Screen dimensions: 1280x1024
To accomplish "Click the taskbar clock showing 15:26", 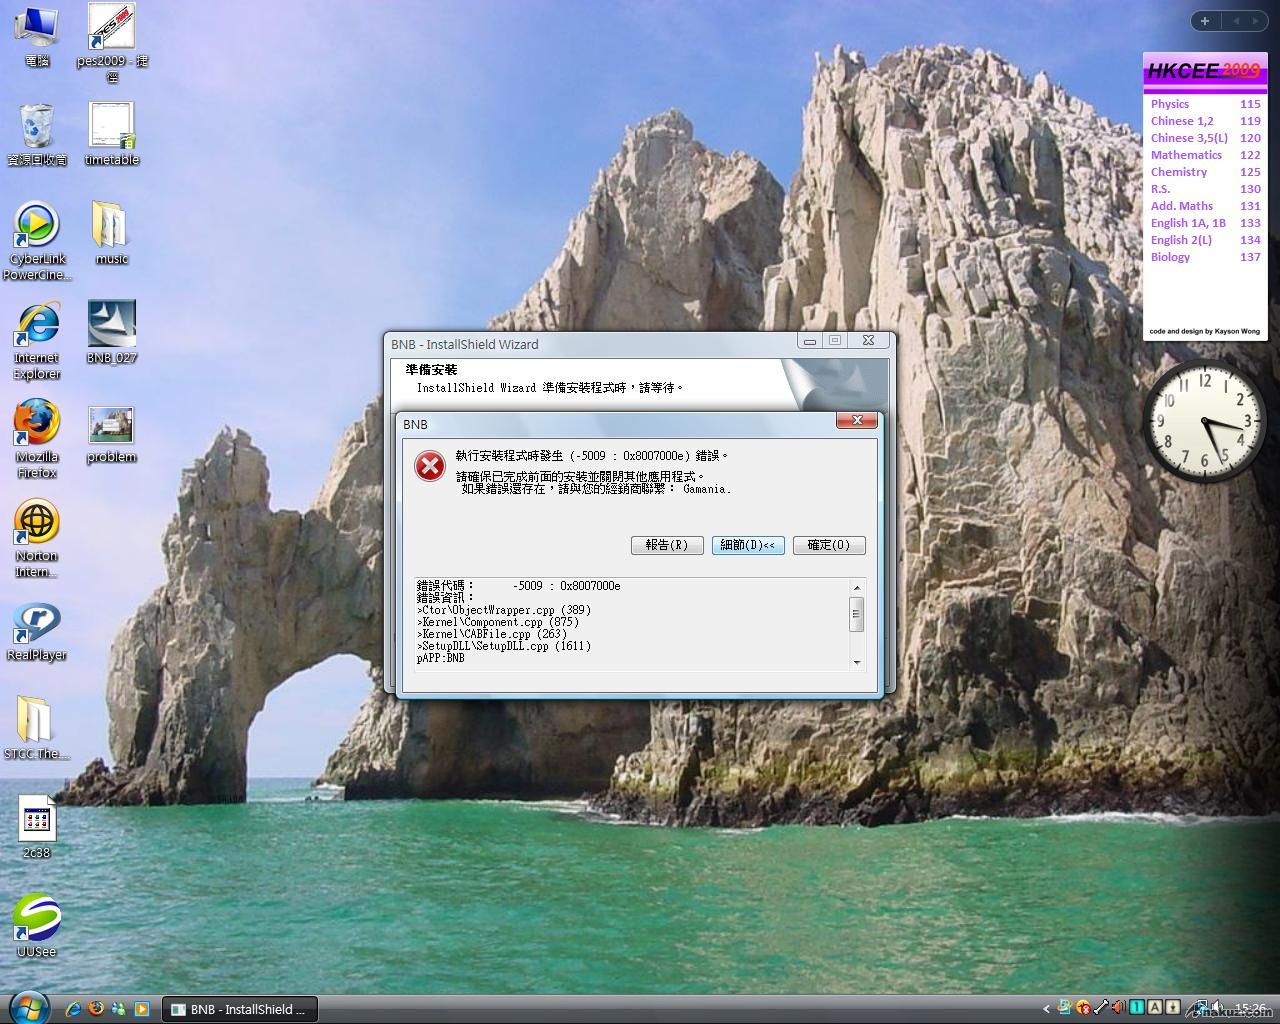I will pos(1250,1009).
